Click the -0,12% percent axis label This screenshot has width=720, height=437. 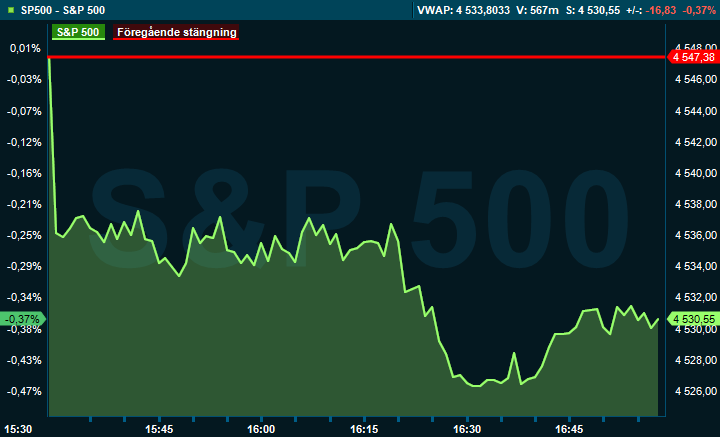tap(24, 142)
